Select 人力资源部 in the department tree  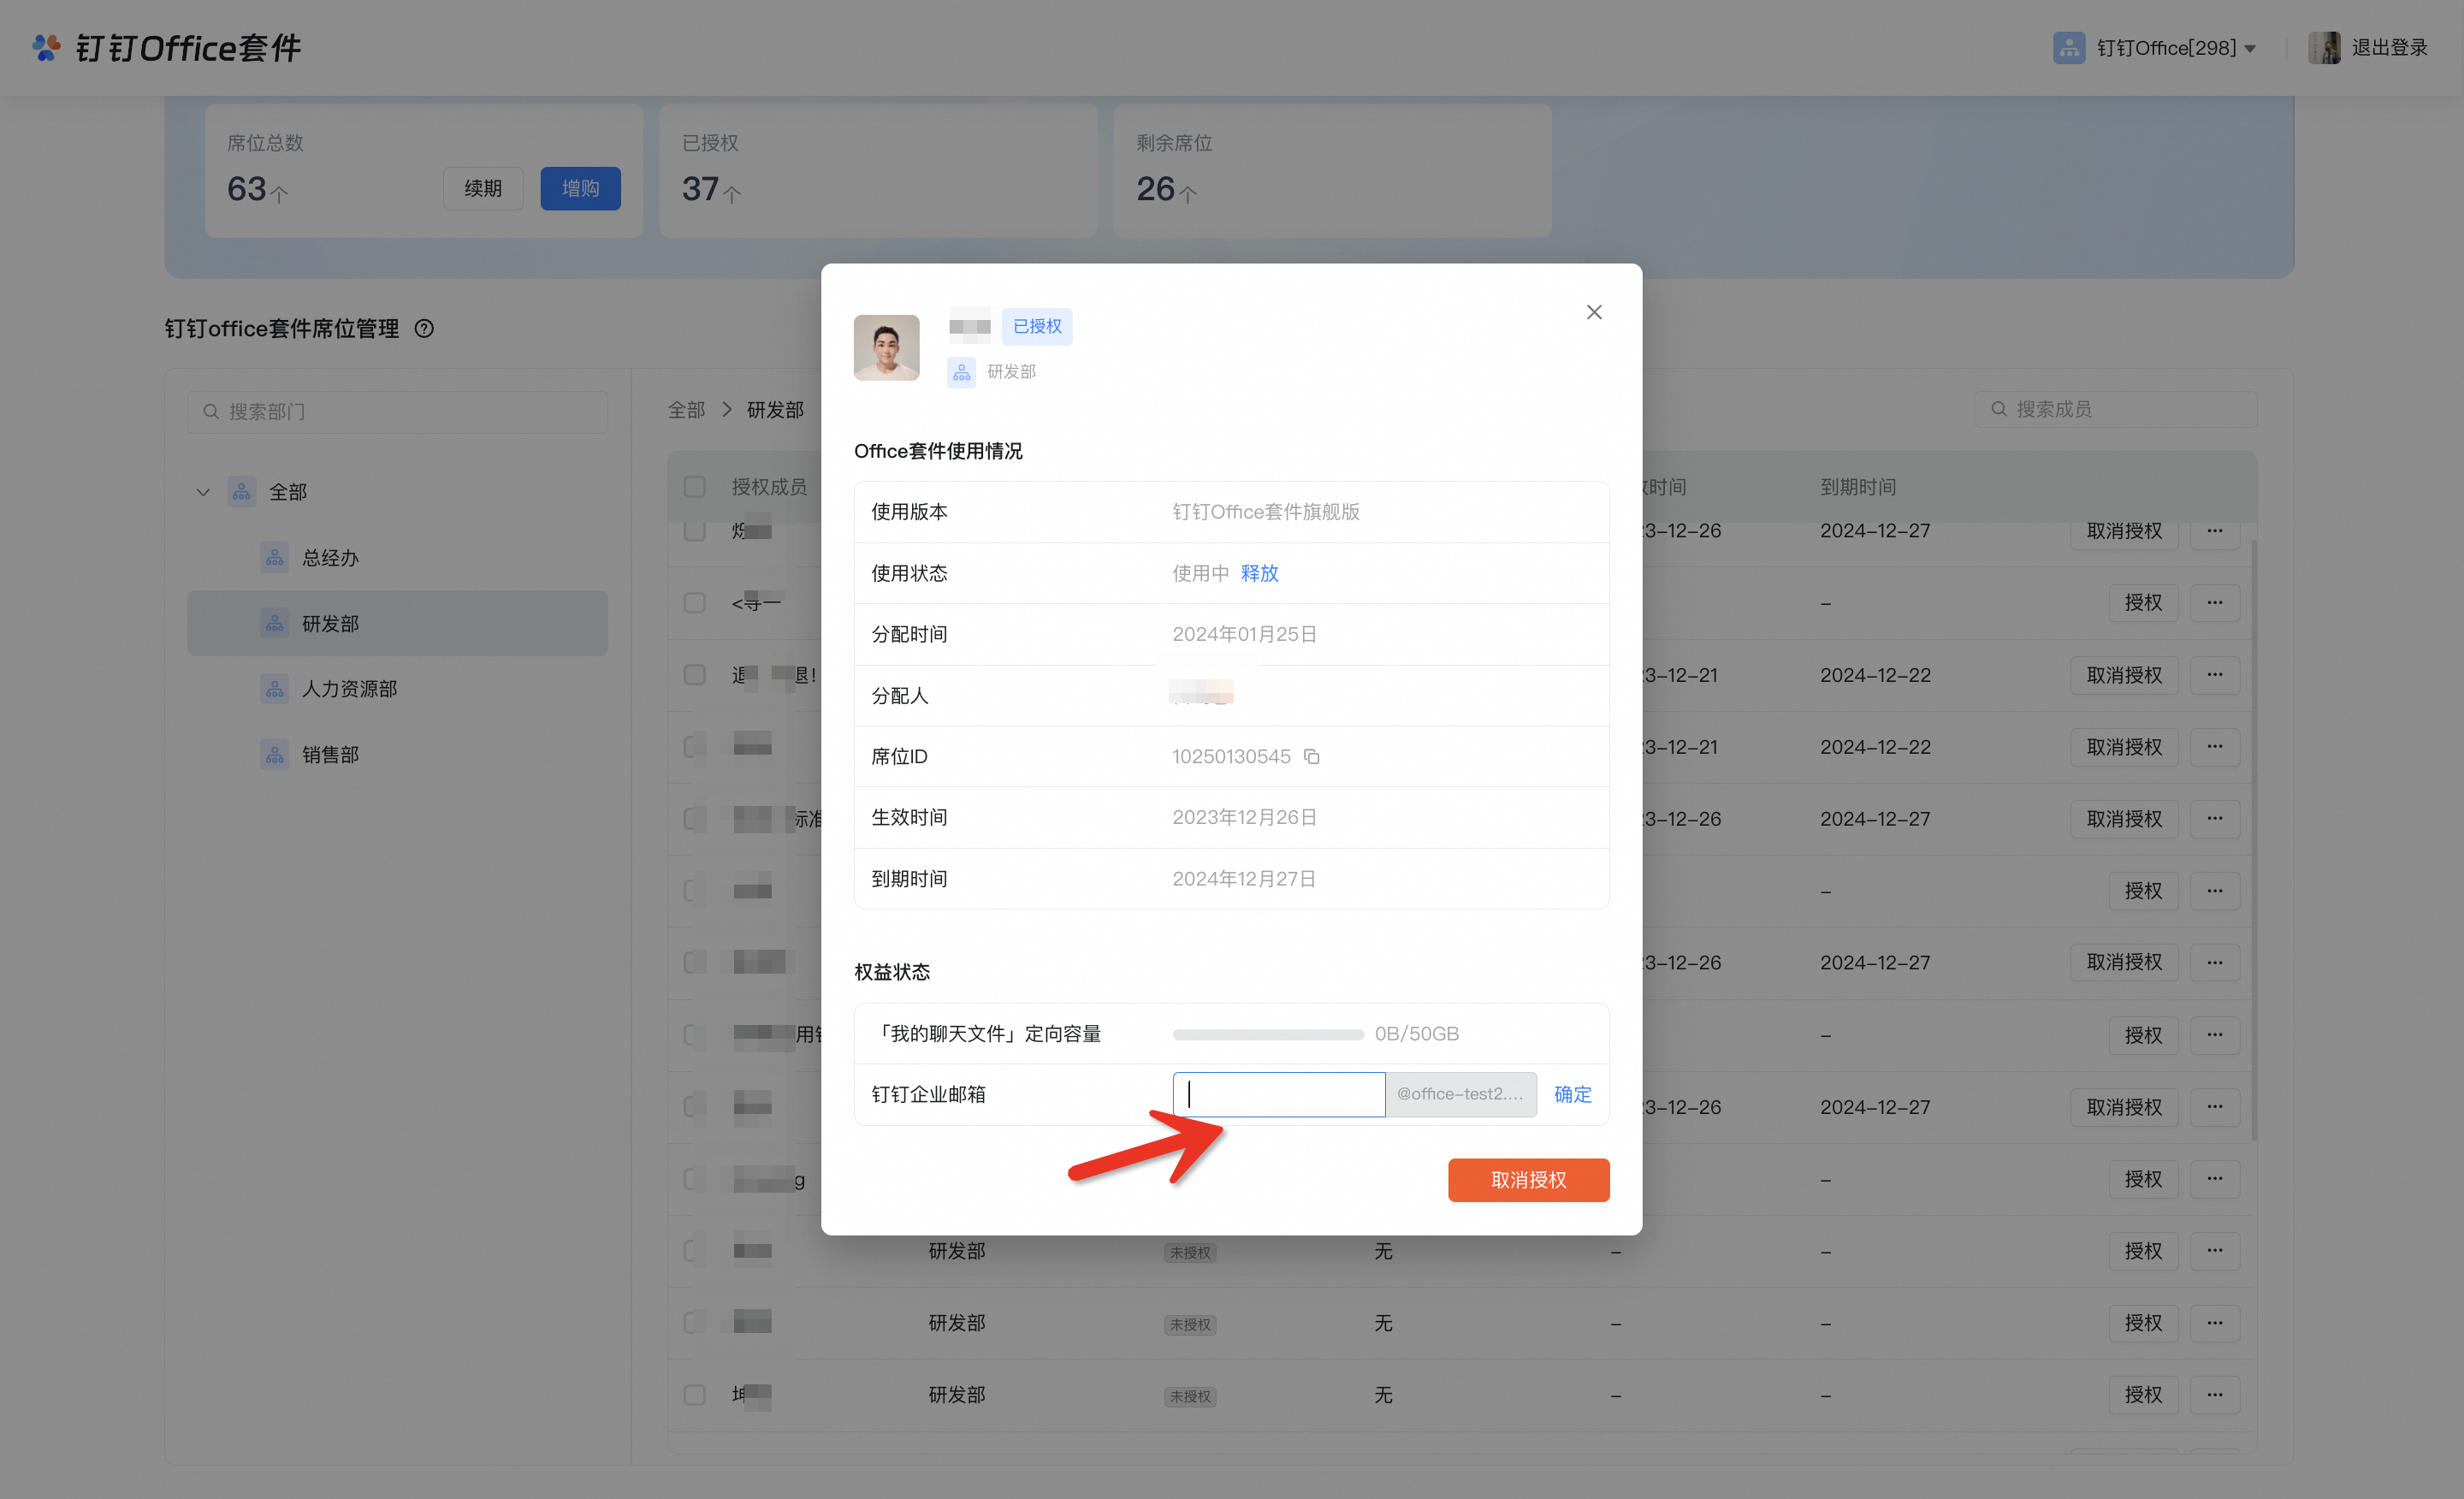tap(349, 689)
